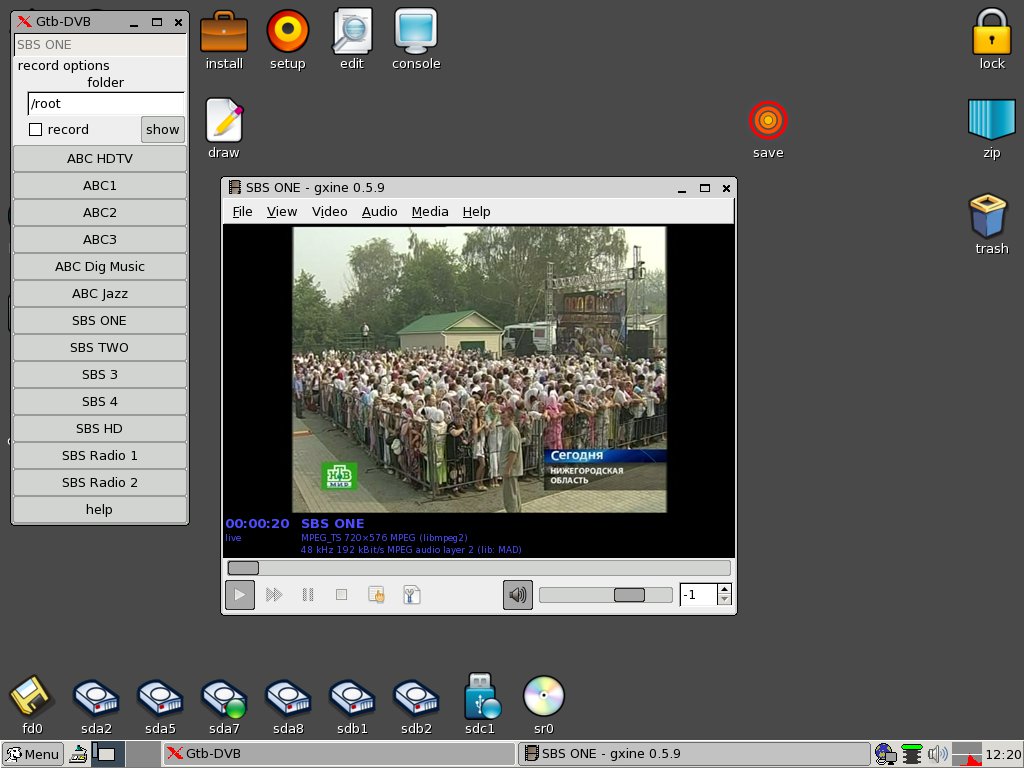Click the sda5 drive icon
This screenshot has width=1024, height=768.
pyautogui.click(x=160, y=705)
